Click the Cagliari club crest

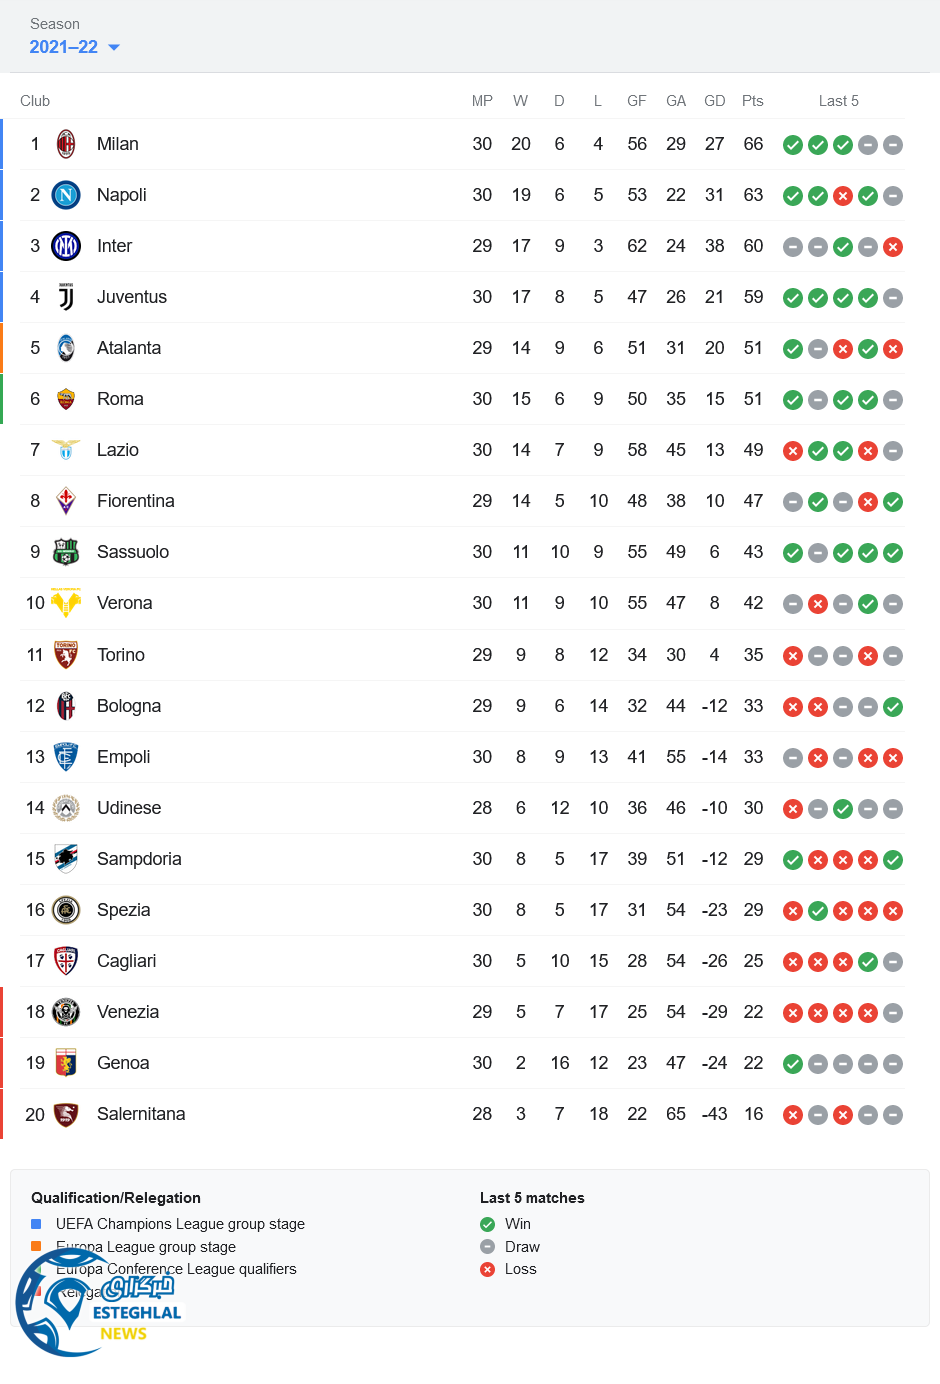tap(66, 961)
